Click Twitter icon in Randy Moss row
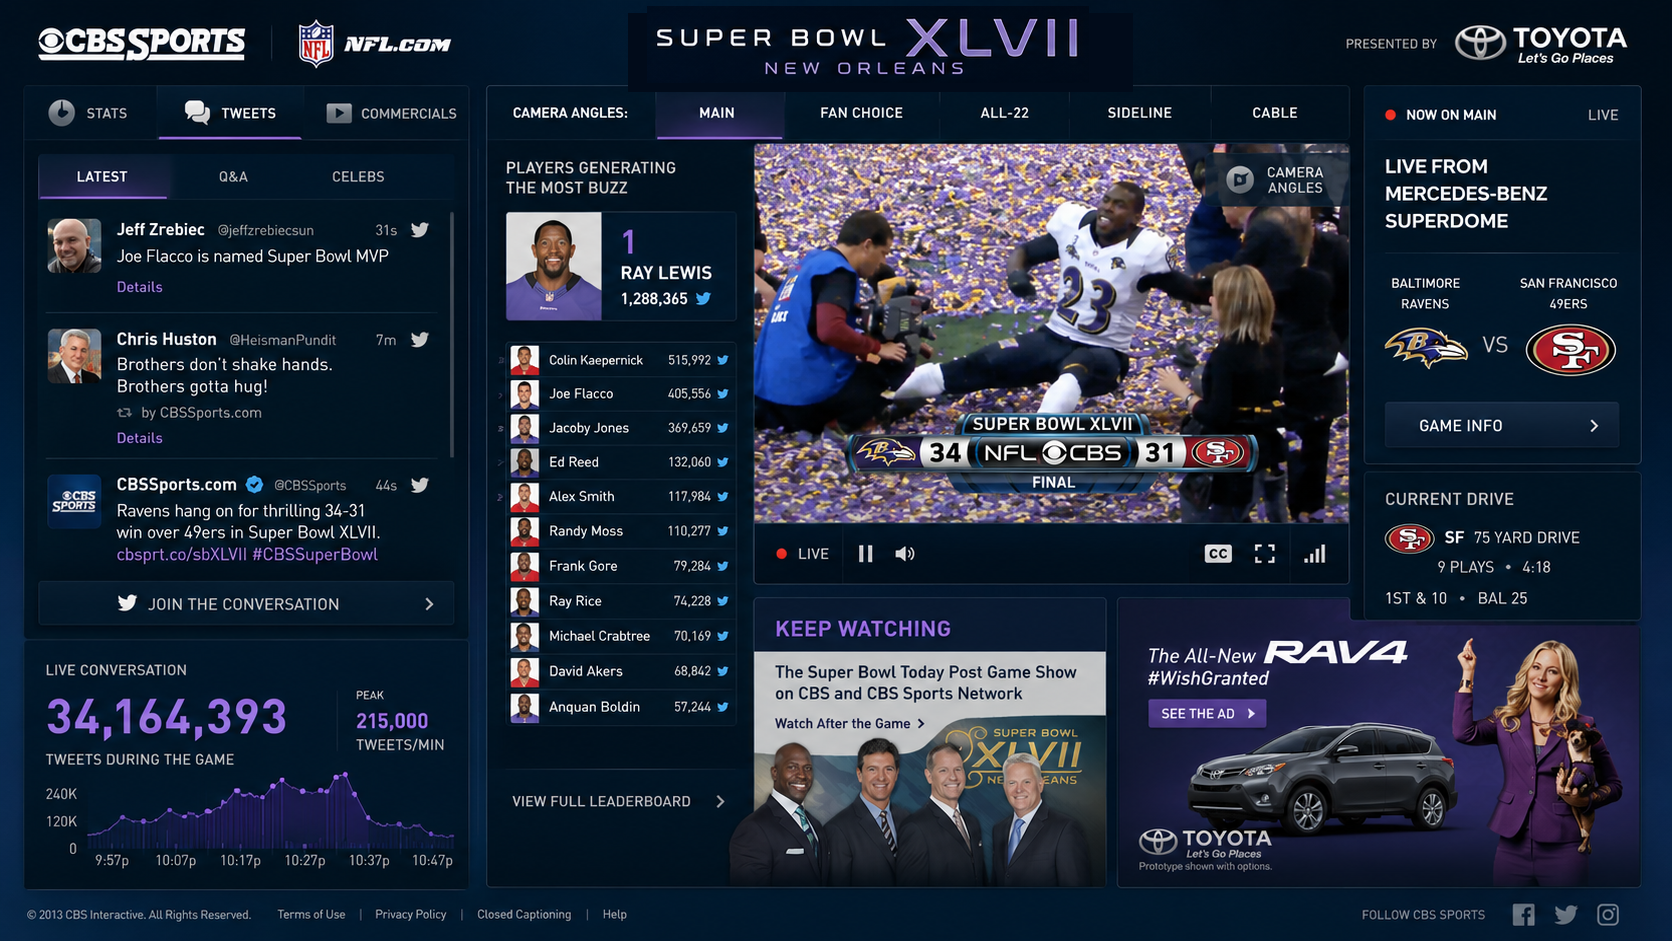The image size is (1672, 941). [722, 531]
